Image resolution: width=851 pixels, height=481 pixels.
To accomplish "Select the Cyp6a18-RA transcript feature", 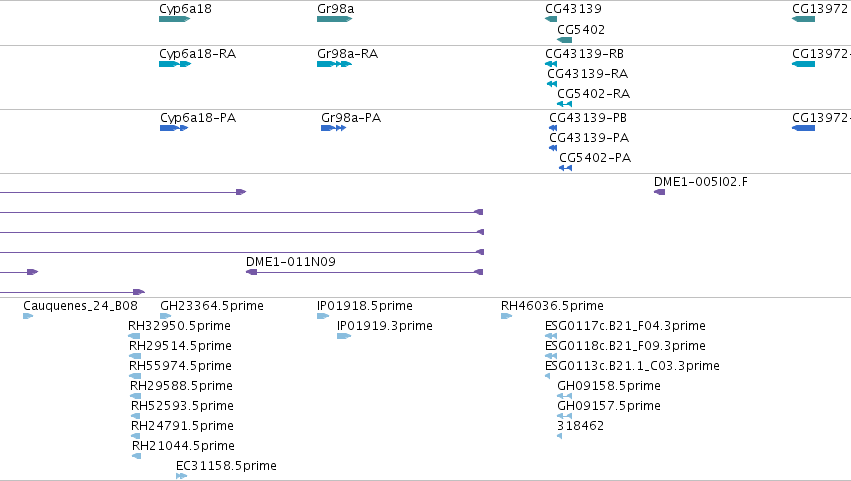I will [175, 64].
